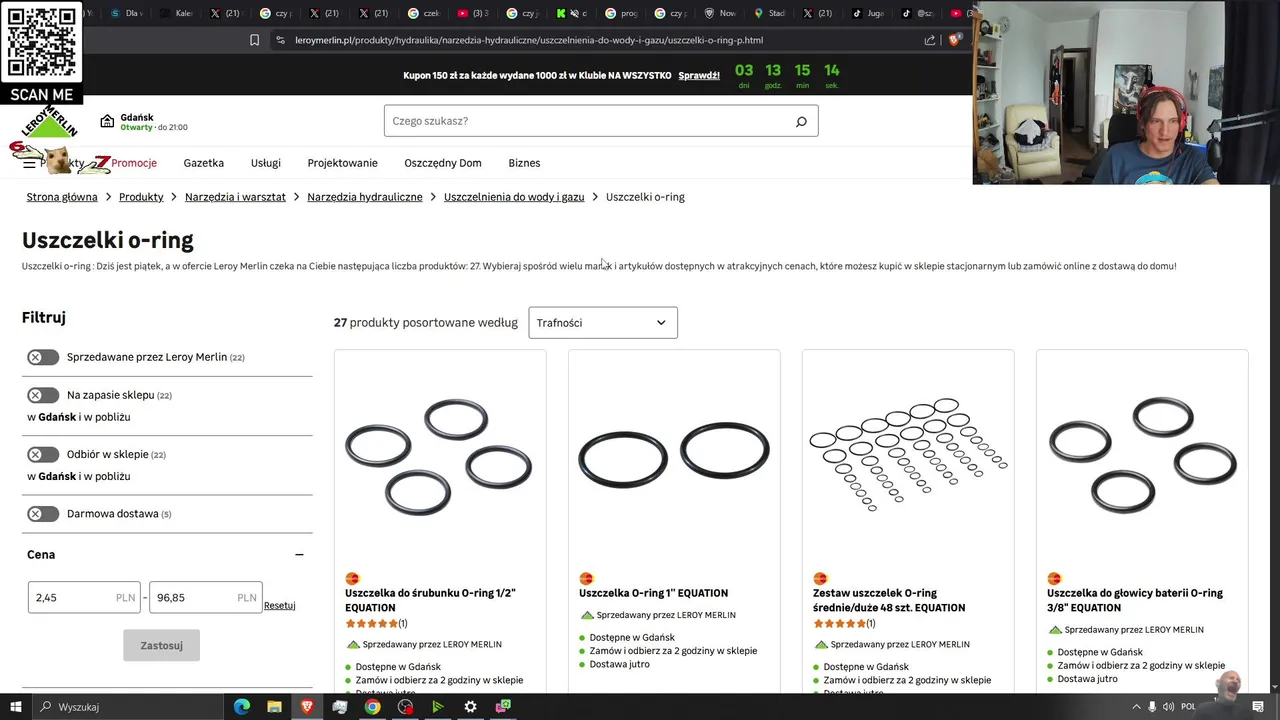
Task: Collapse the Cena filter section
Action: (x=299, y=555)
